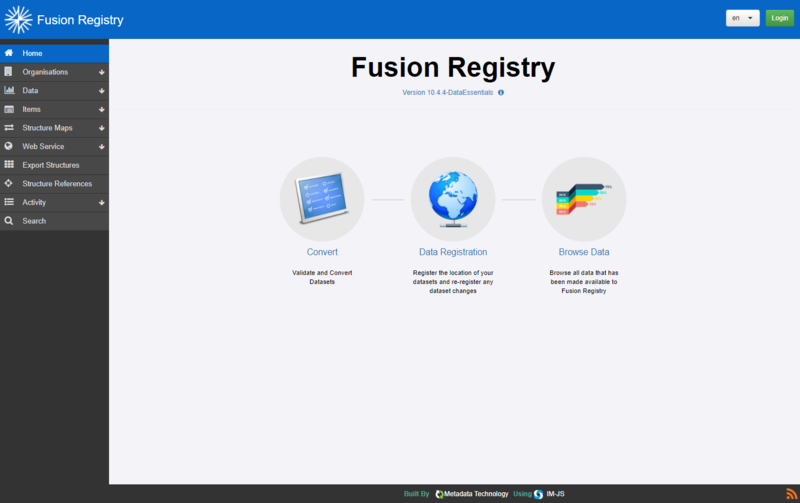This screenshot has width=800, height=503.
Task: Click the Browse Data chart image
Action: [584, 199]
